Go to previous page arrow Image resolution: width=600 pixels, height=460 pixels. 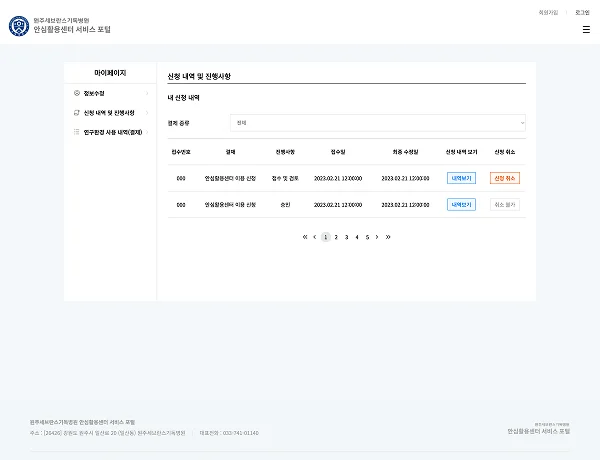pyautogui.click(x=315, y=237)
